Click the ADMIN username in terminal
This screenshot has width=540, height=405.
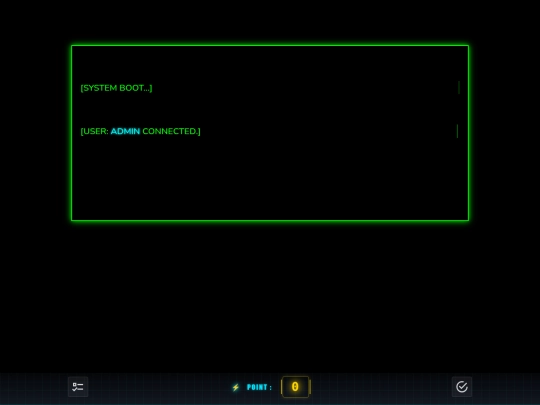pos(125,131)
